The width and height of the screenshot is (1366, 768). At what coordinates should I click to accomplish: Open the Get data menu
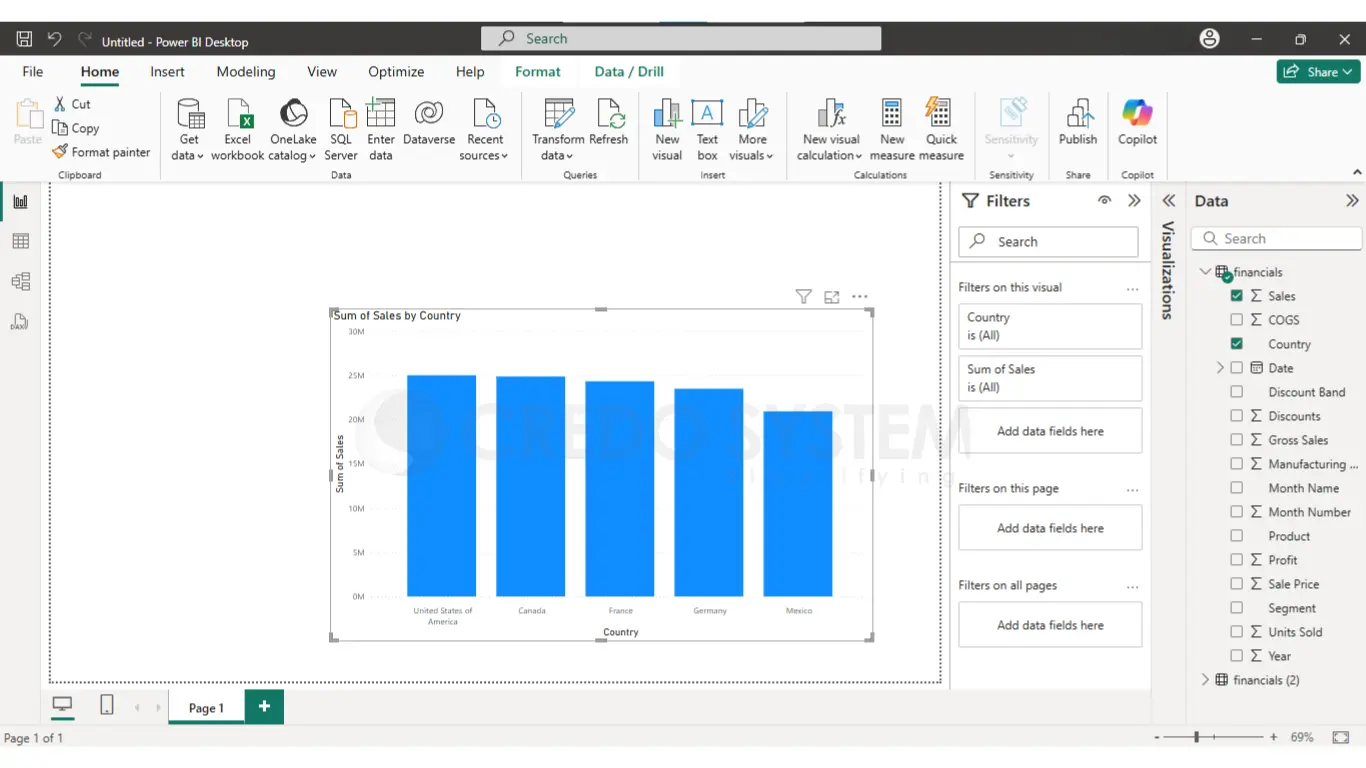click(188, 129)
